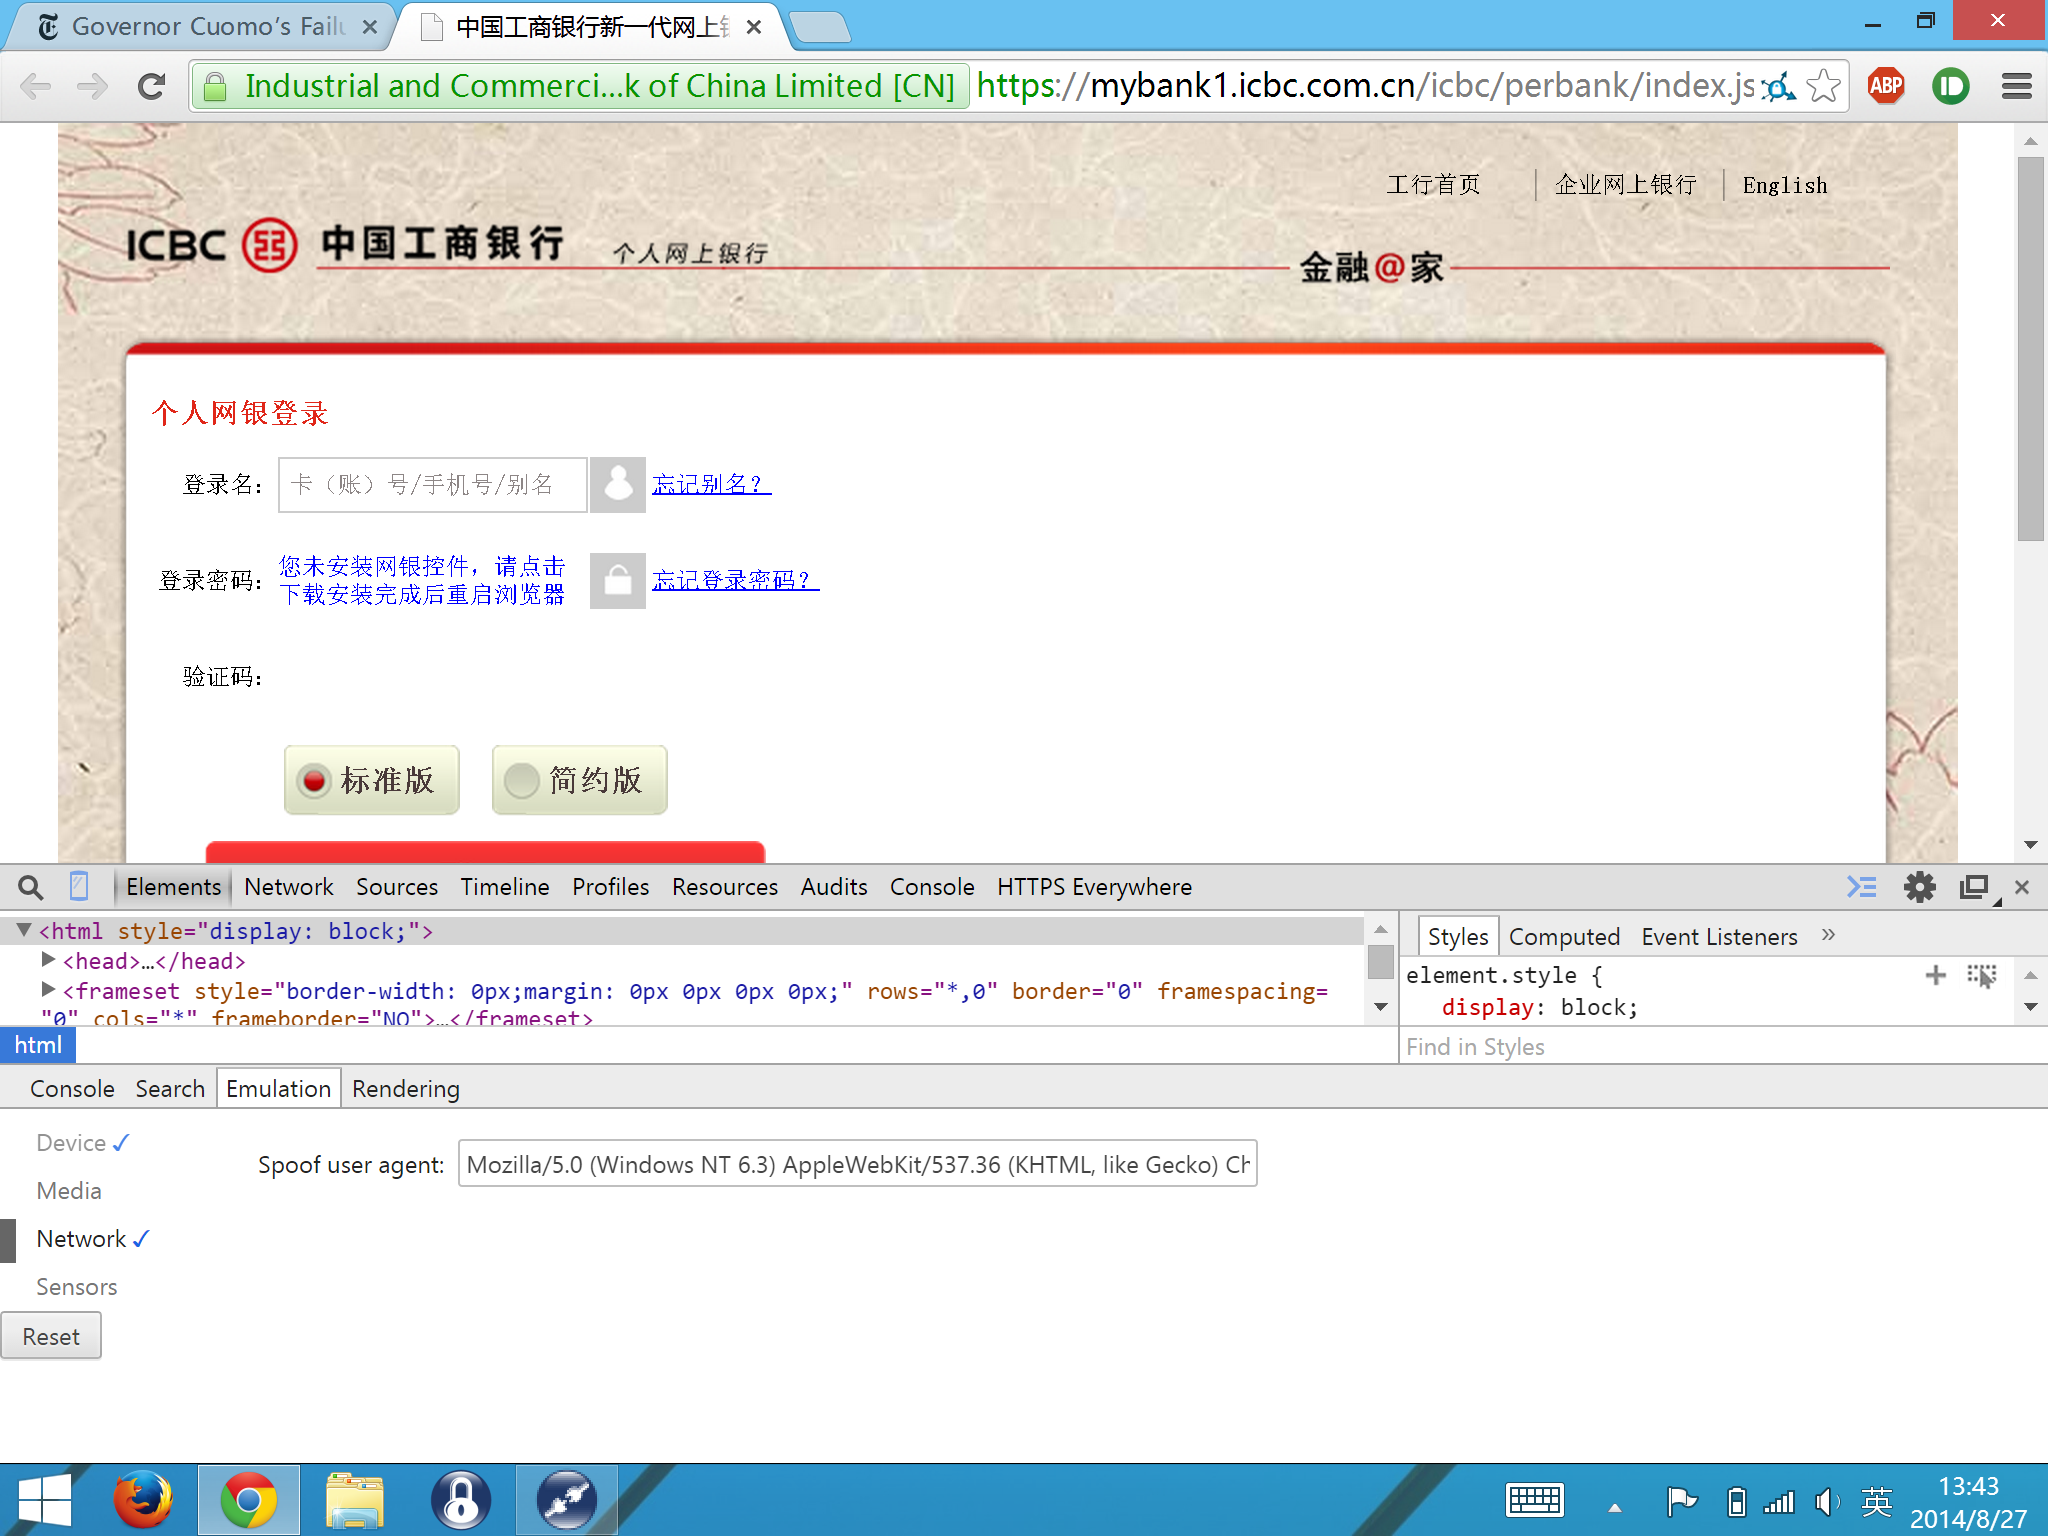Open Firefox from the taskbar
This screenshot has height=1536, width=2048.
point(142,1500)
